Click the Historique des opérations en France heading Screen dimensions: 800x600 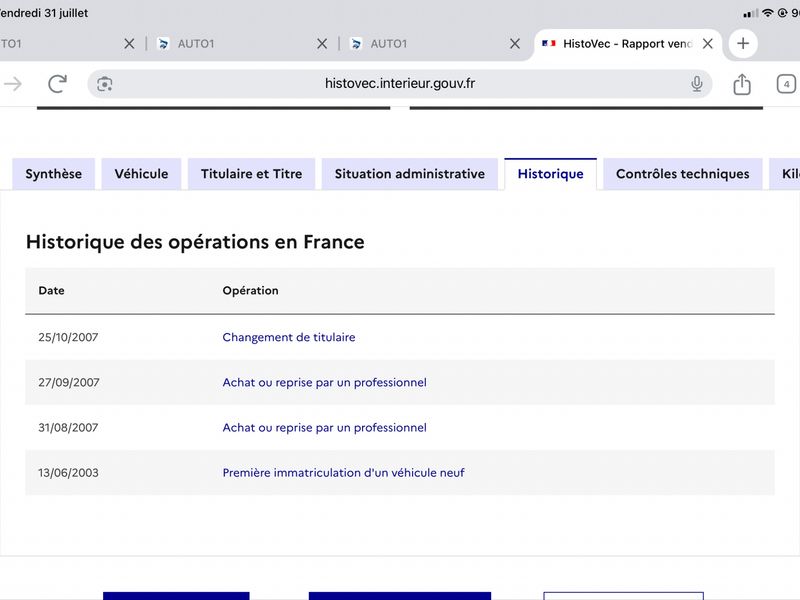tap(195, 242)
